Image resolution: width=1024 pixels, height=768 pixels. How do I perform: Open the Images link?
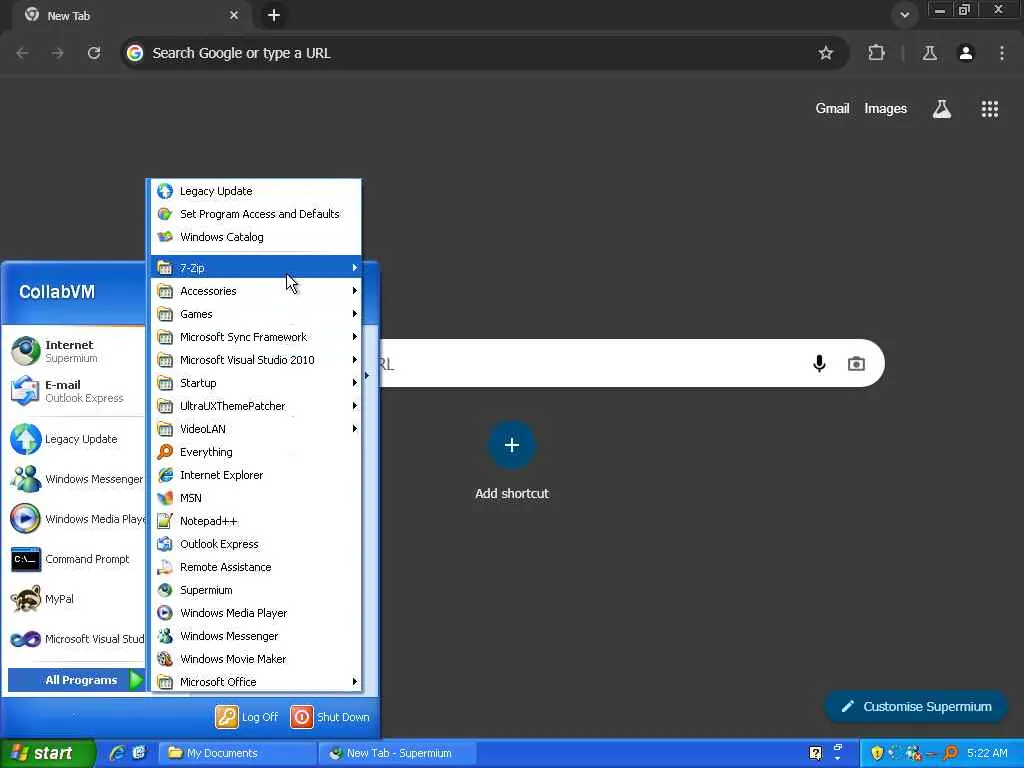886,108
